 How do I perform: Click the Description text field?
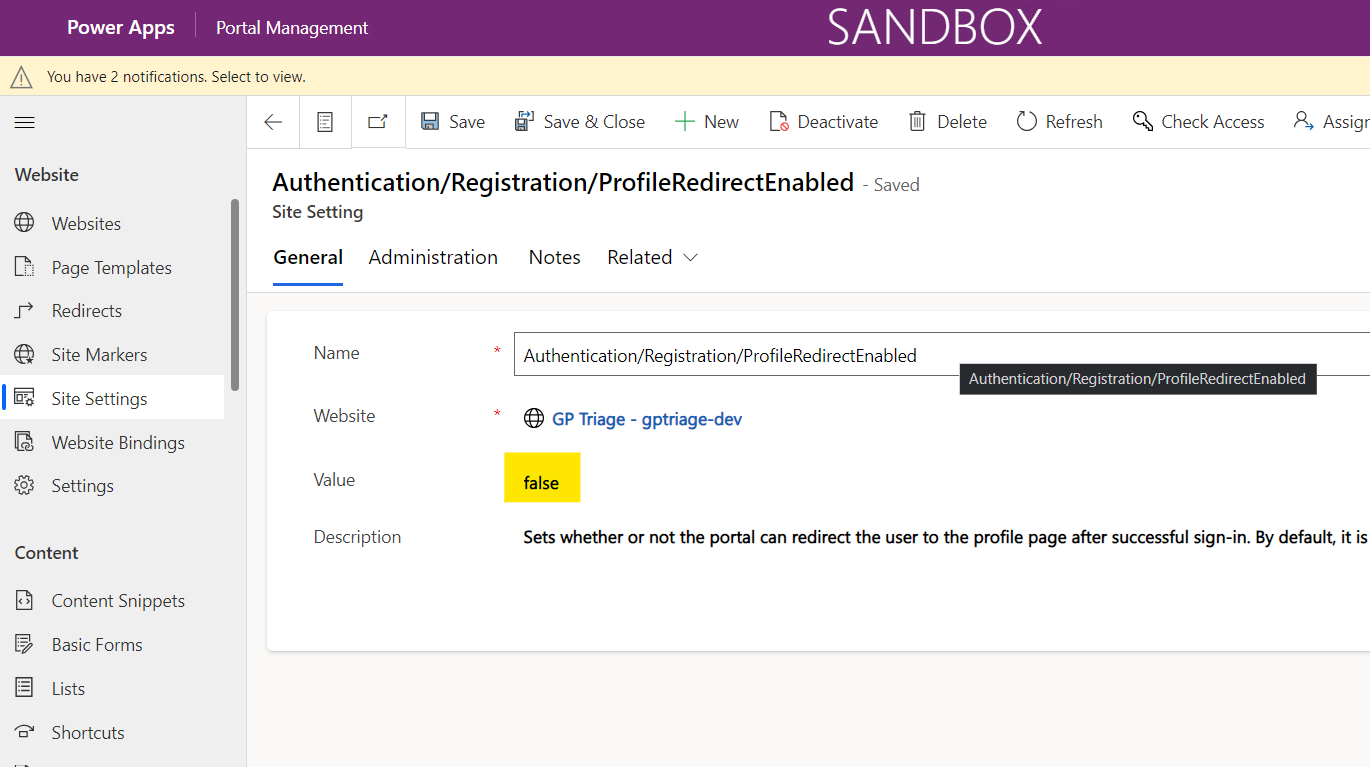[x=945, y=538]
